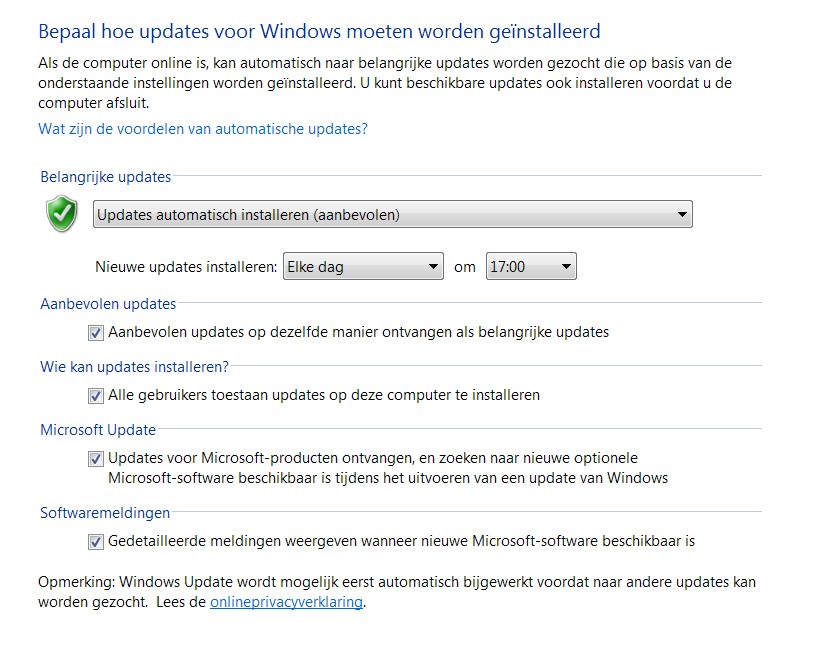Viewport: 817px width, 660px height.
Task: Click the green shield checkmark icon
Action: tap(62, 214)
